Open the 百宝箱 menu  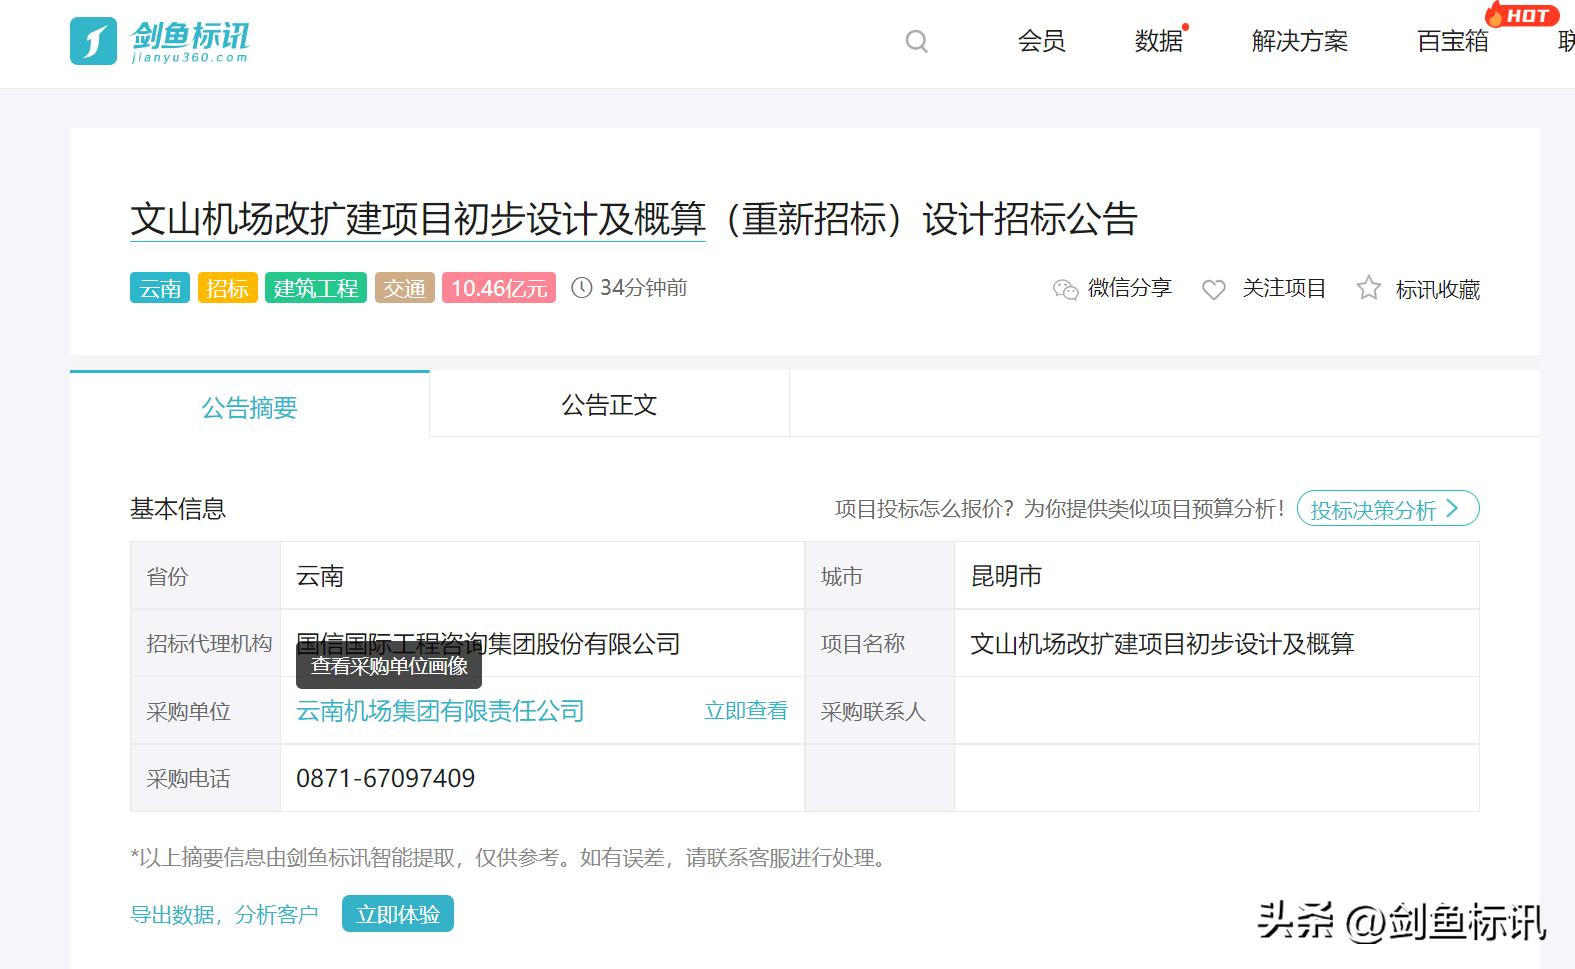click(x=1452, y=41)
